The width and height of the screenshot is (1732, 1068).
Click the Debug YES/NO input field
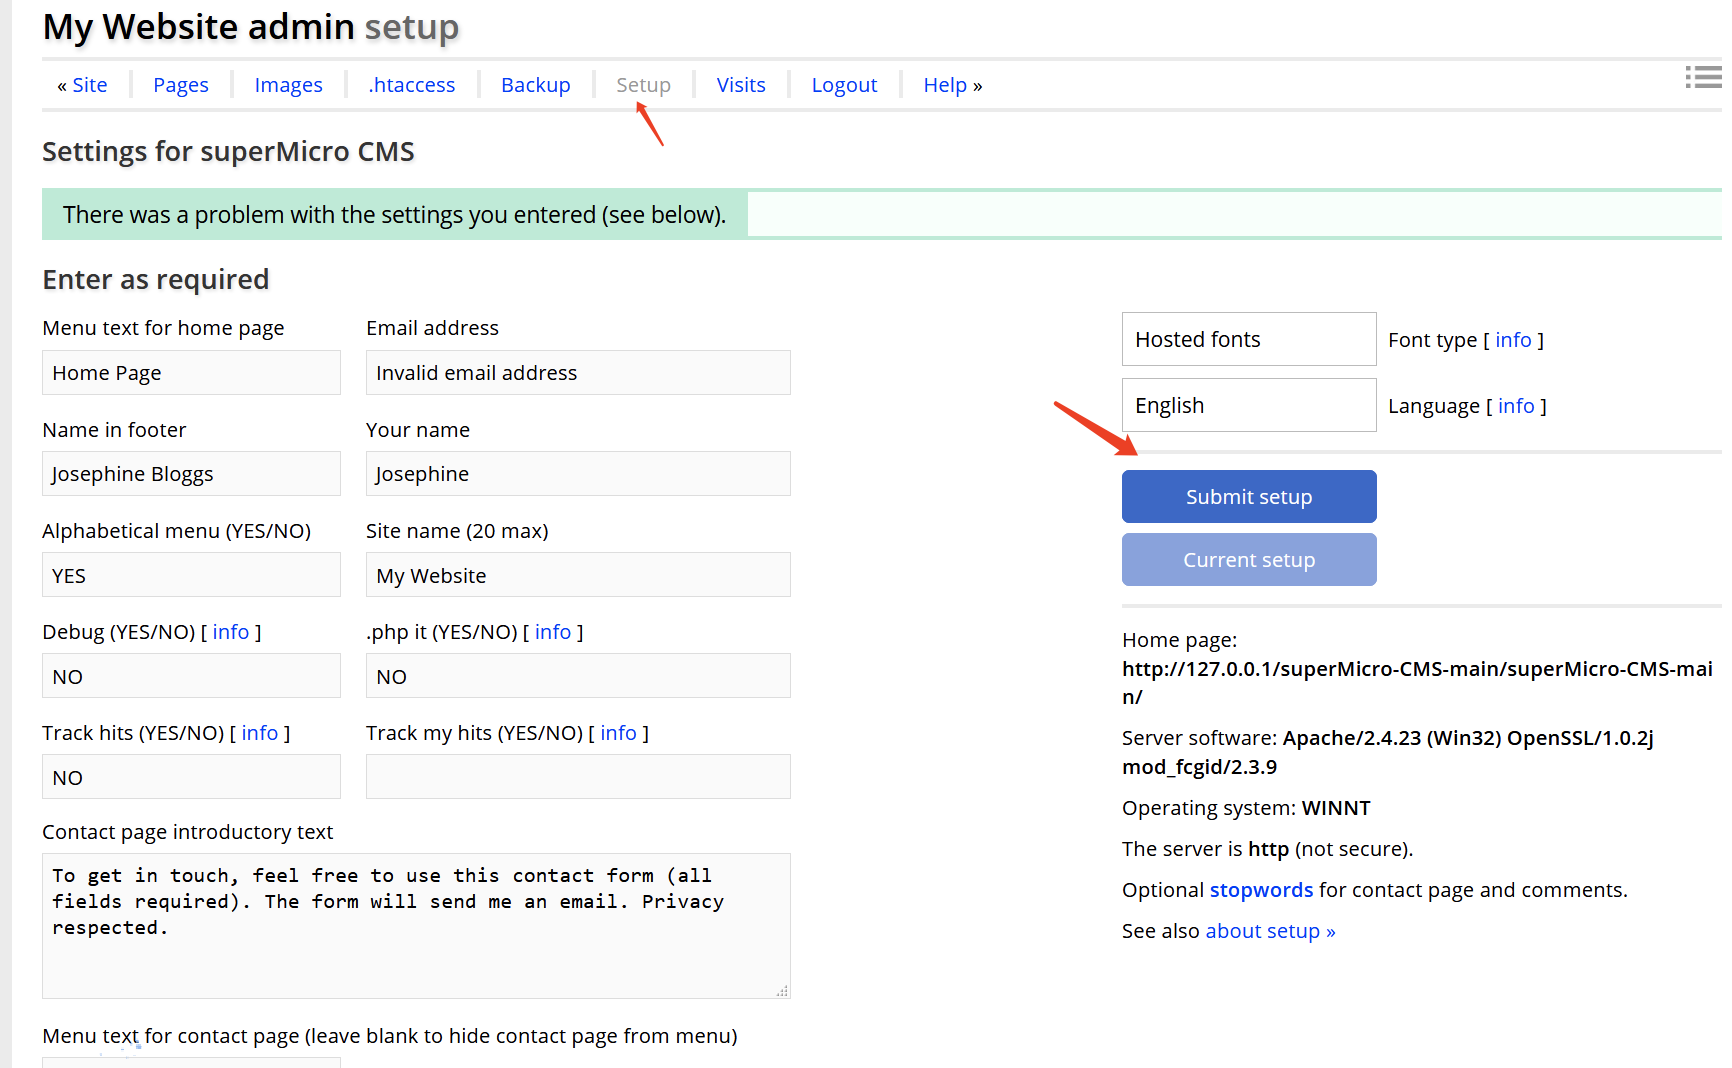[191, 675]
